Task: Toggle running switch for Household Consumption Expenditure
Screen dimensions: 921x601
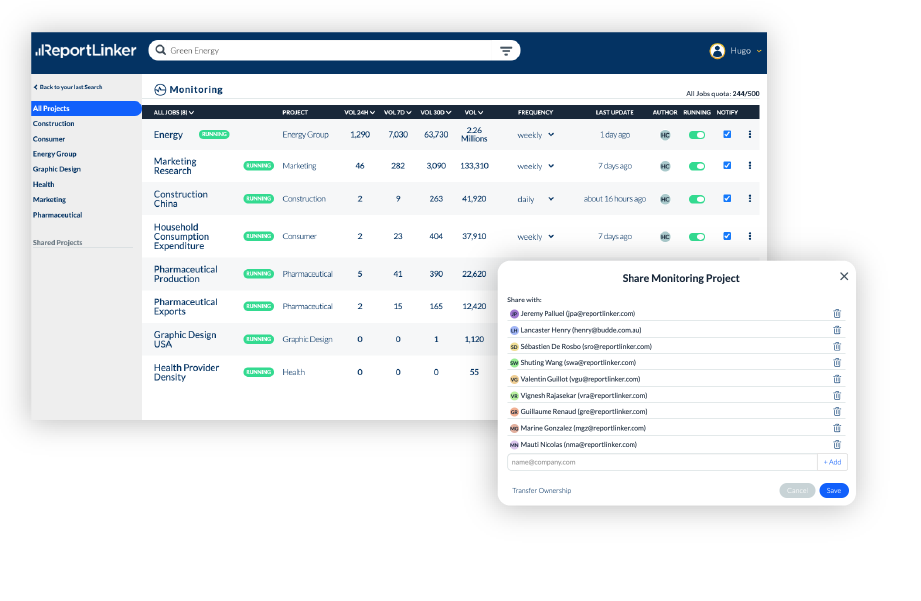Action: pos(697,237)
